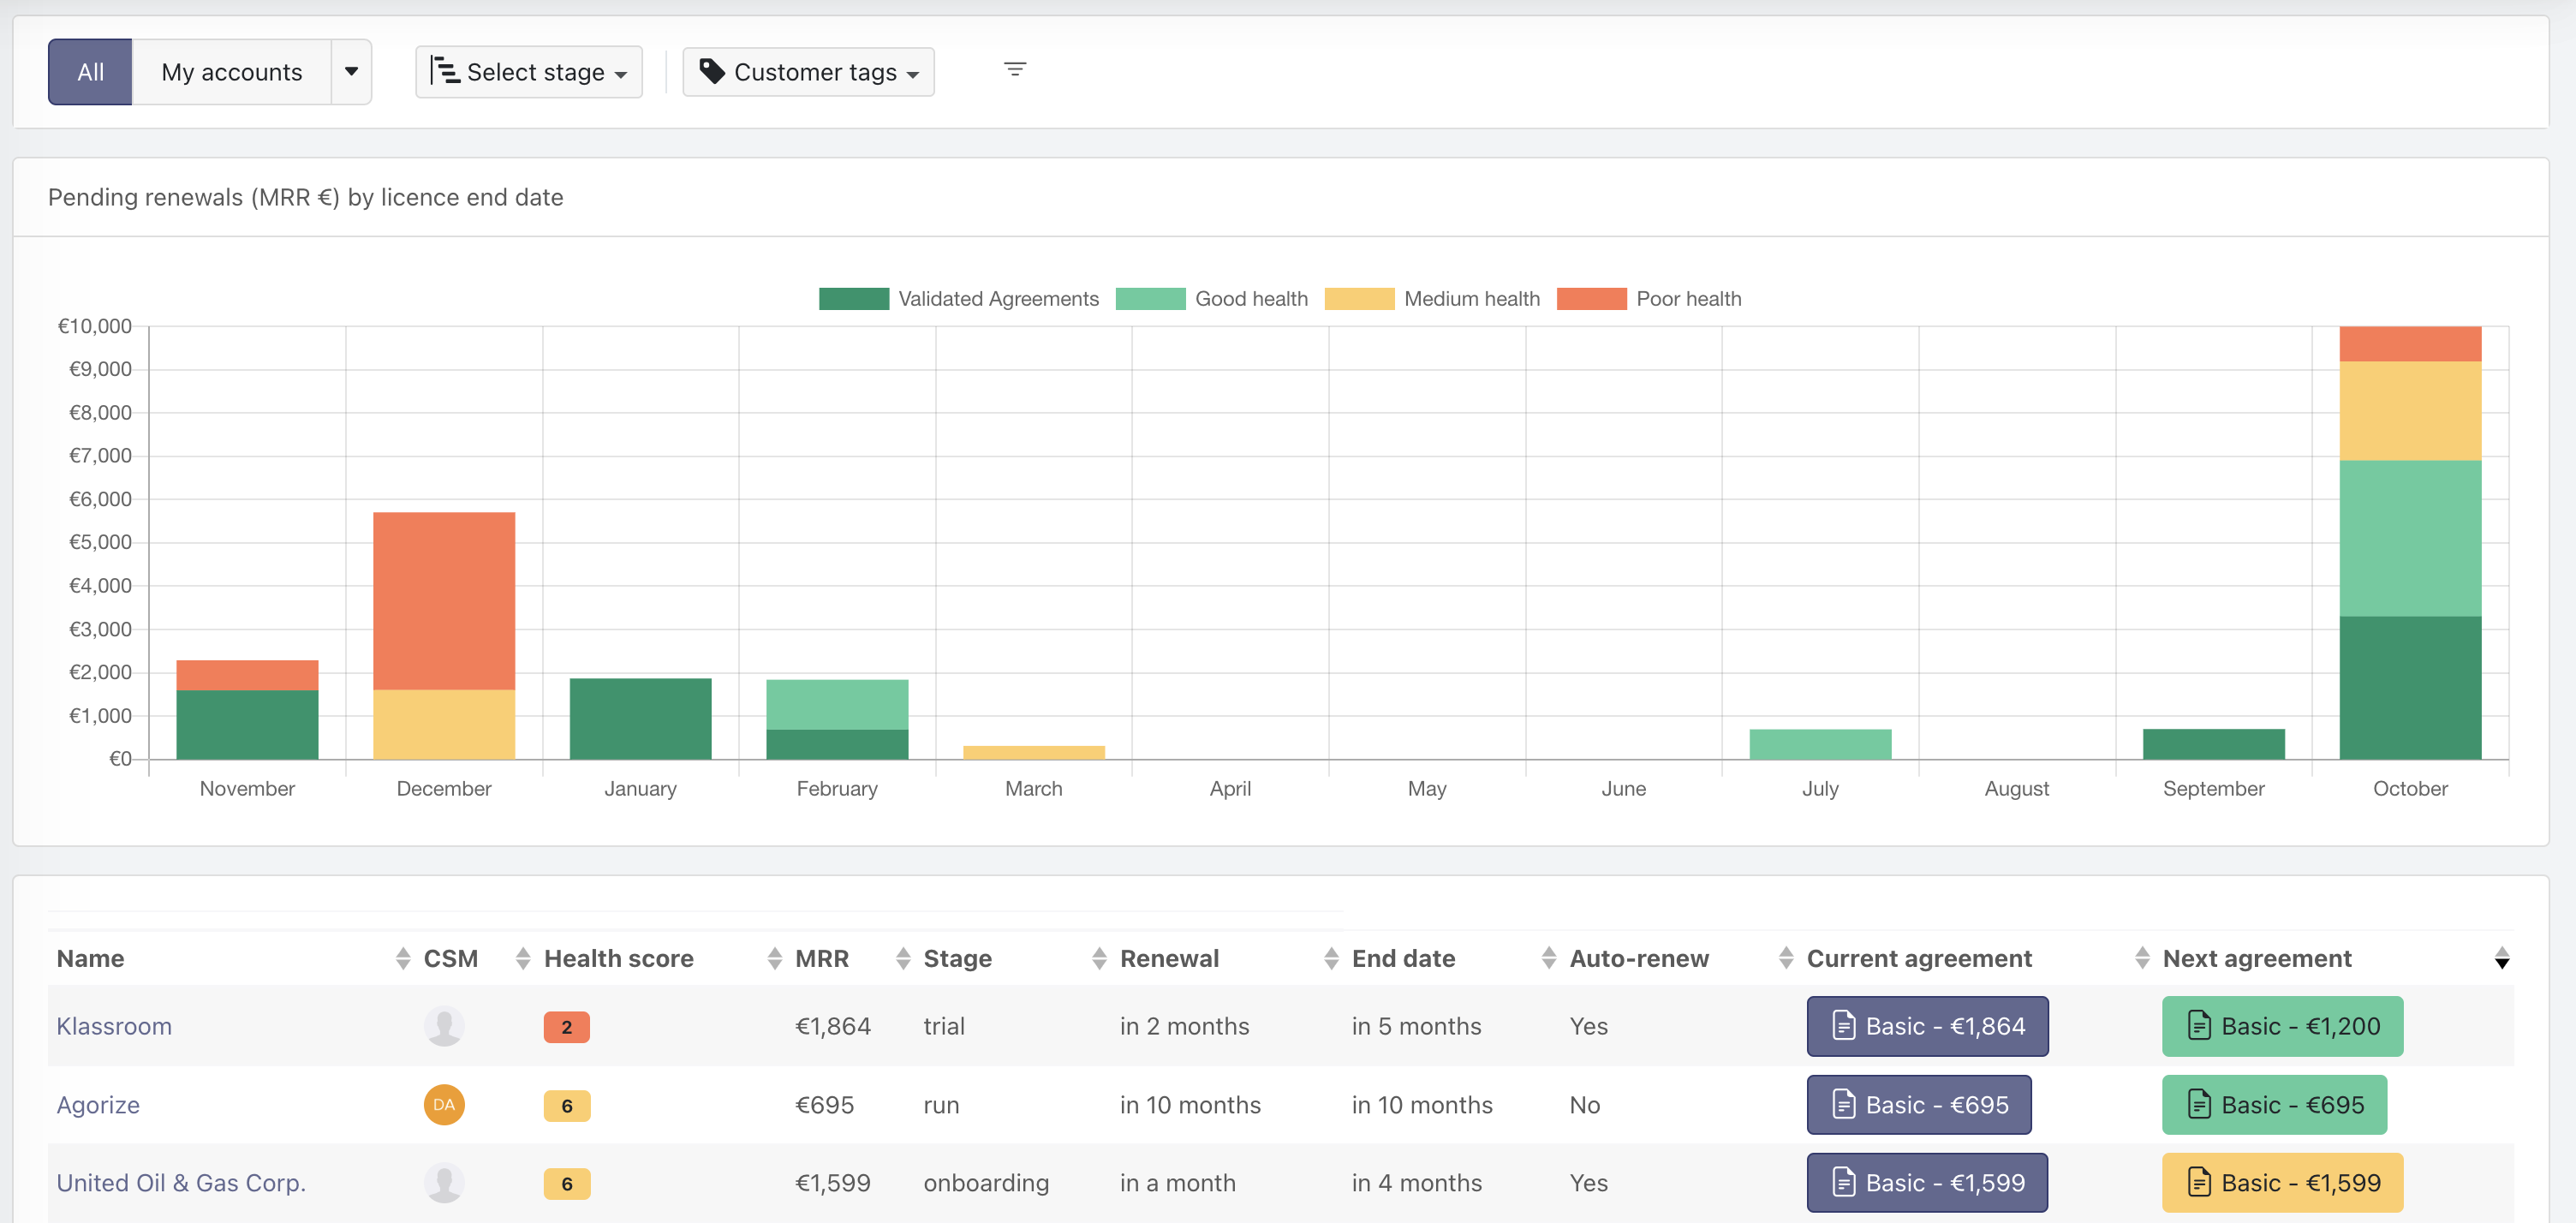Sort by Next agreement column arrows

click(x=2501, y=959)
